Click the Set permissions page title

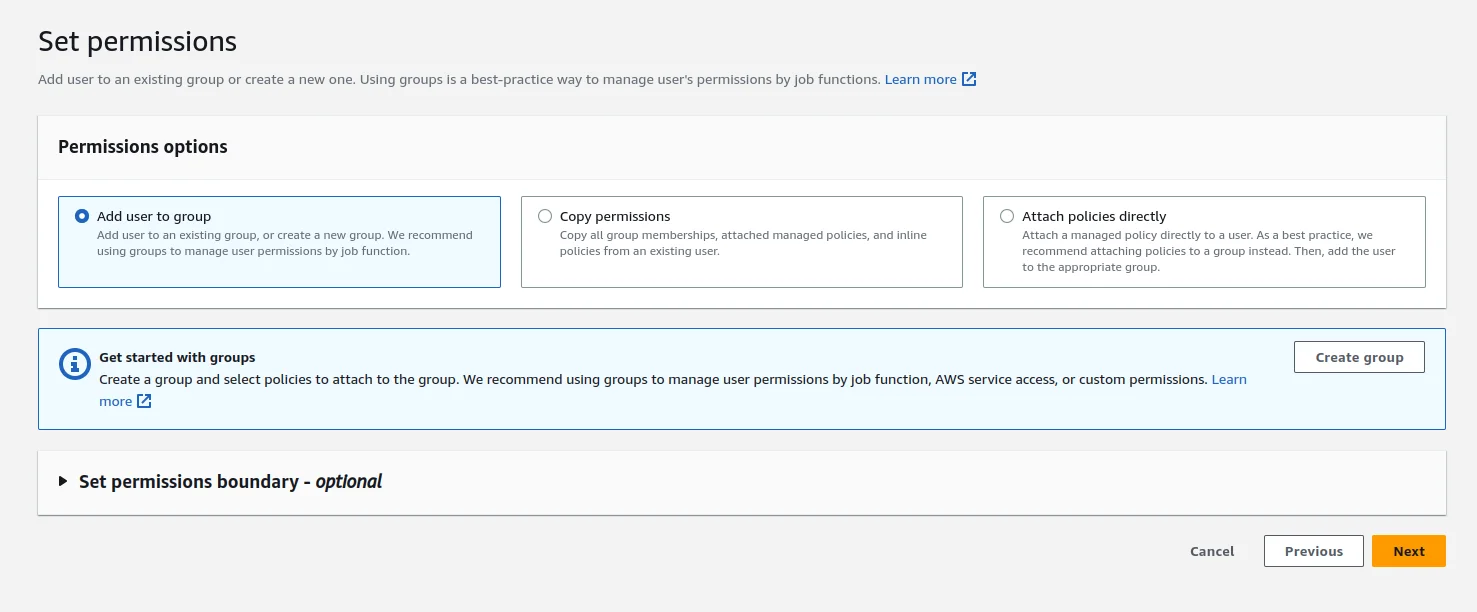[x=137, y=41]
